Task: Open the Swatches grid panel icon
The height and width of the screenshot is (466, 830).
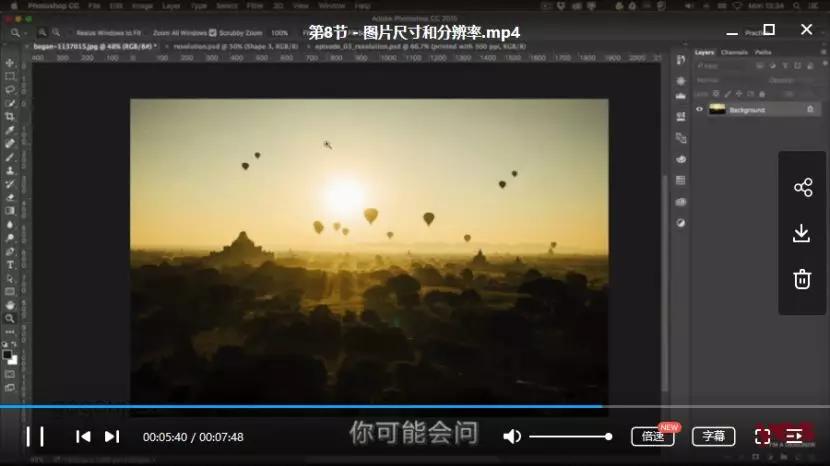Action: [x=681, y=181]
